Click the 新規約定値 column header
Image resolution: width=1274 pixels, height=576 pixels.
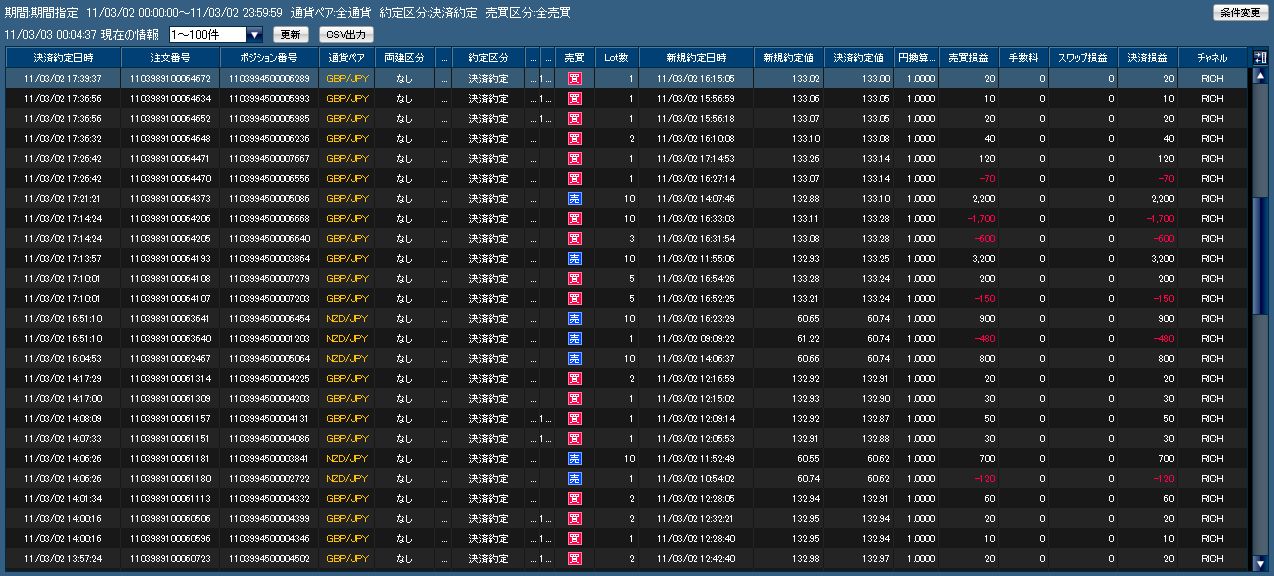pos(789,58)
